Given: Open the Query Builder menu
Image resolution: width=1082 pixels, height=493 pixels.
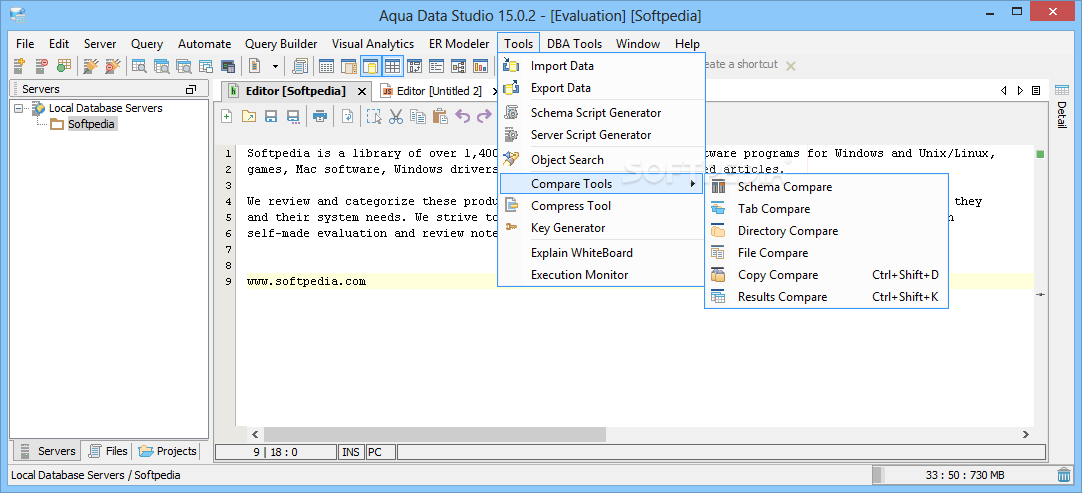Looking at the screenshot, I should point(281,44).
